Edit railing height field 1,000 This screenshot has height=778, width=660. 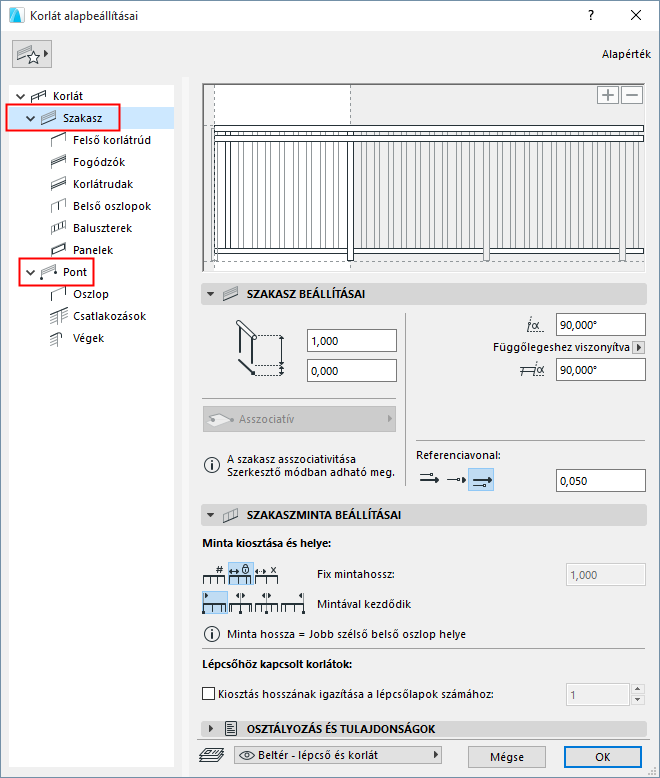352,341
